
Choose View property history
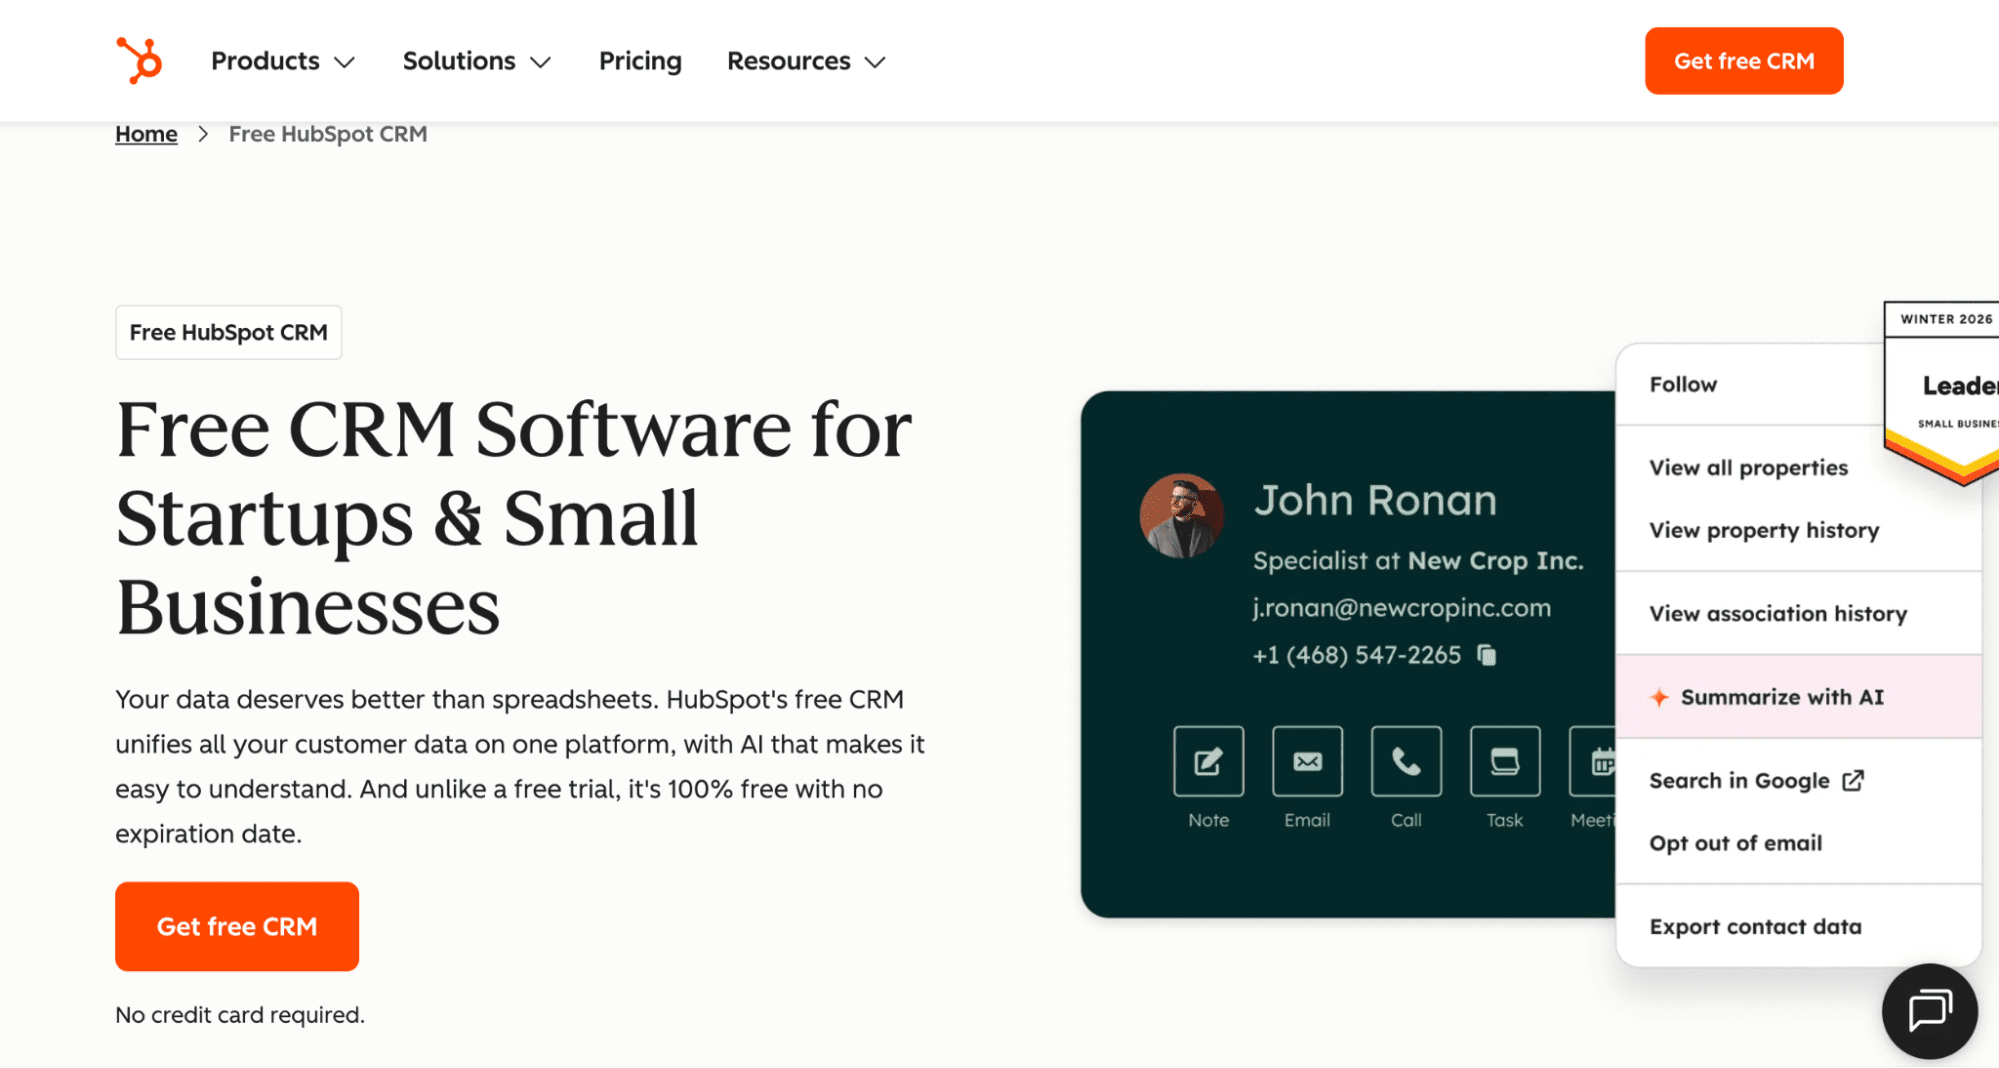(x=1764, y=530)
